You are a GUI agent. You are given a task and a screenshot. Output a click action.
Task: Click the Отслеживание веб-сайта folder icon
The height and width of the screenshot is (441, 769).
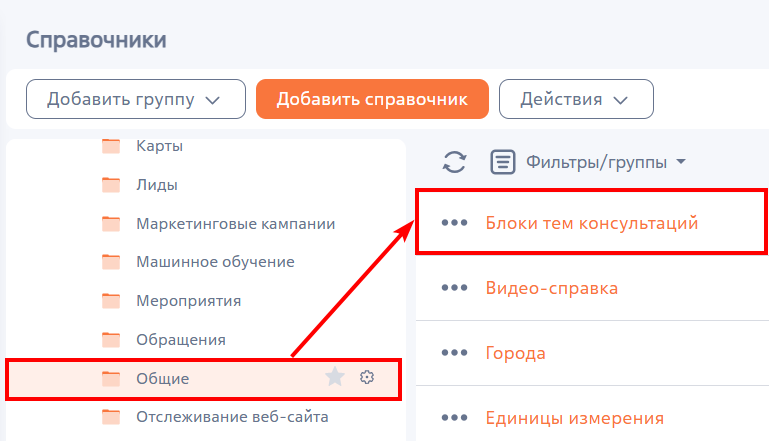coord(111,417)
